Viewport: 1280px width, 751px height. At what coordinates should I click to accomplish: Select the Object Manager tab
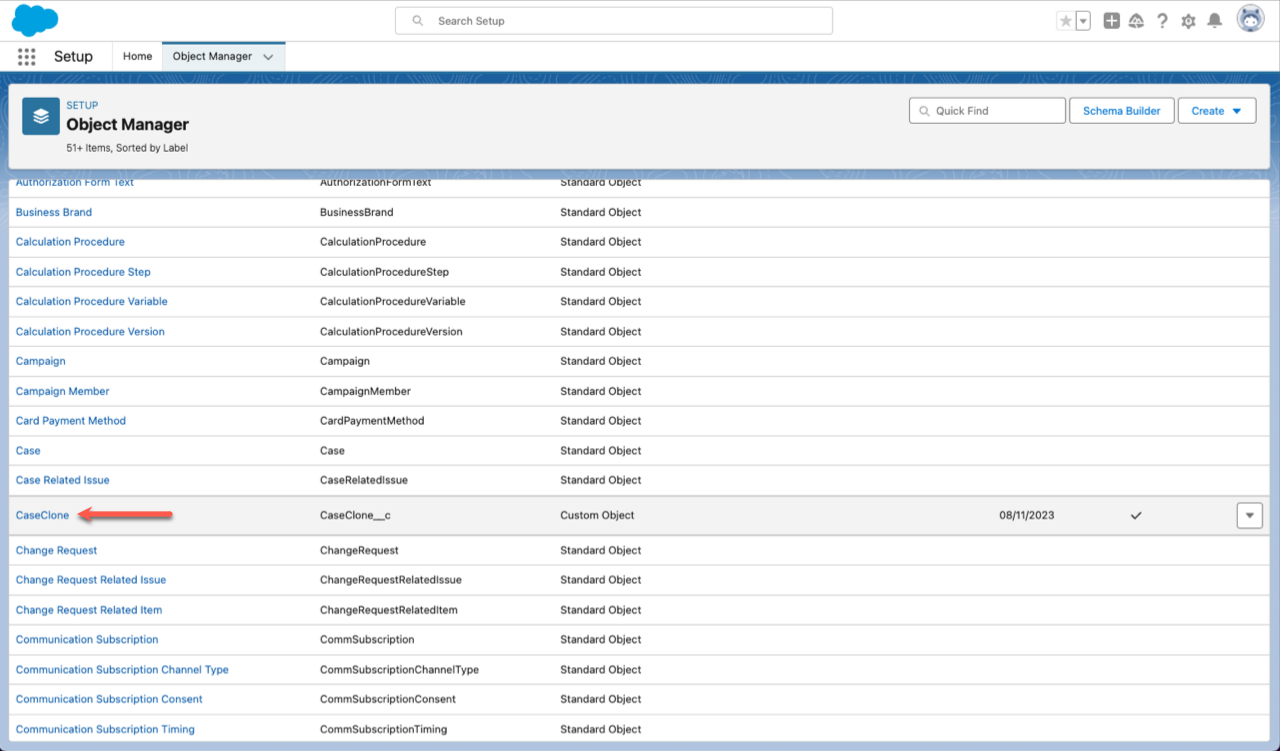click(212, 57)
